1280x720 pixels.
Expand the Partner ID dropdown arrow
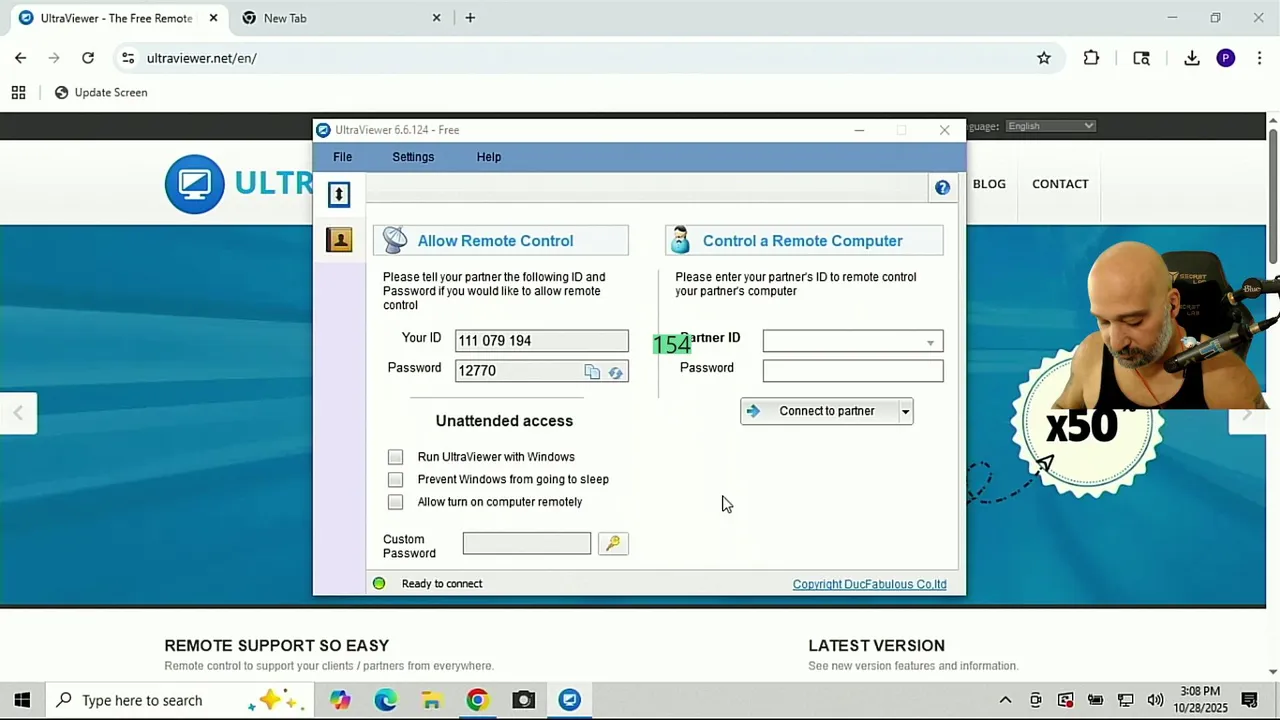pyautogui.click(x=930, y=343)
